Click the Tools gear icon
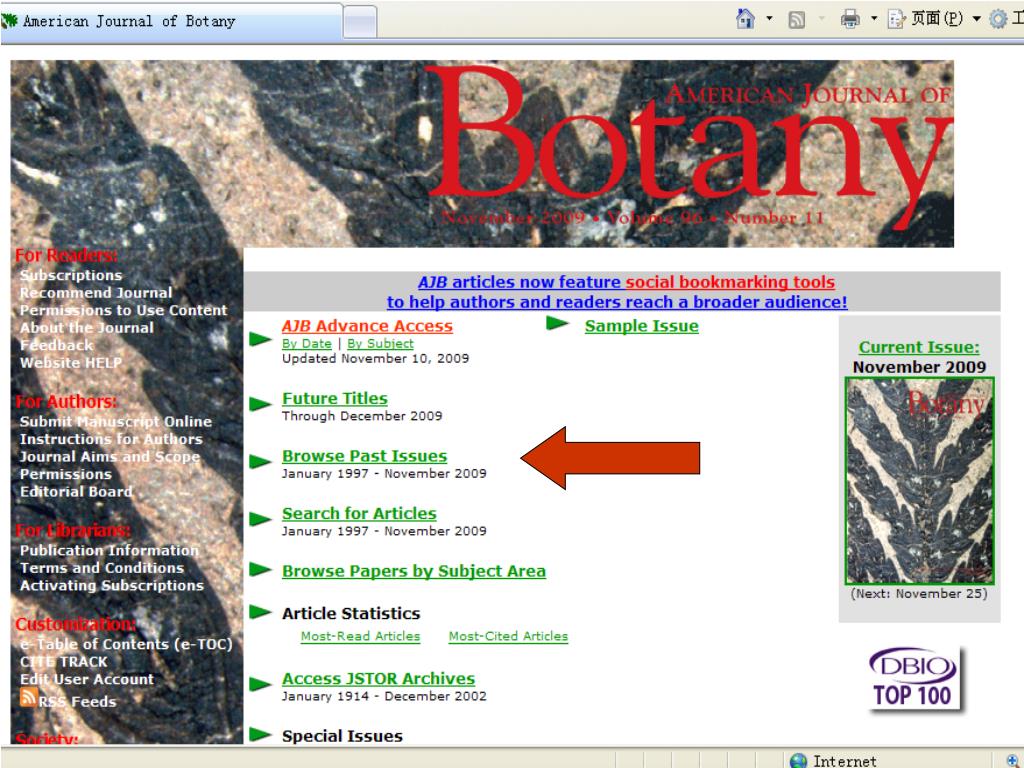 (x=999, y=19)
